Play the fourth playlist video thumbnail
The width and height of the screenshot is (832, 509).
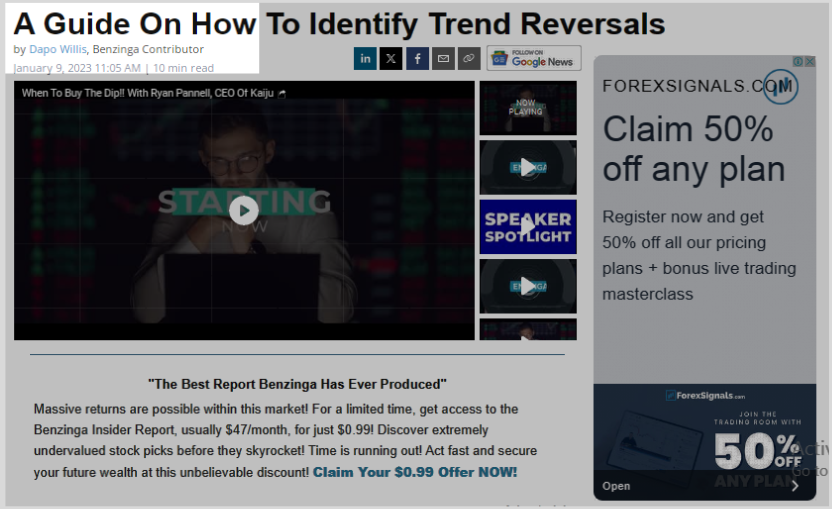point(528,287)
